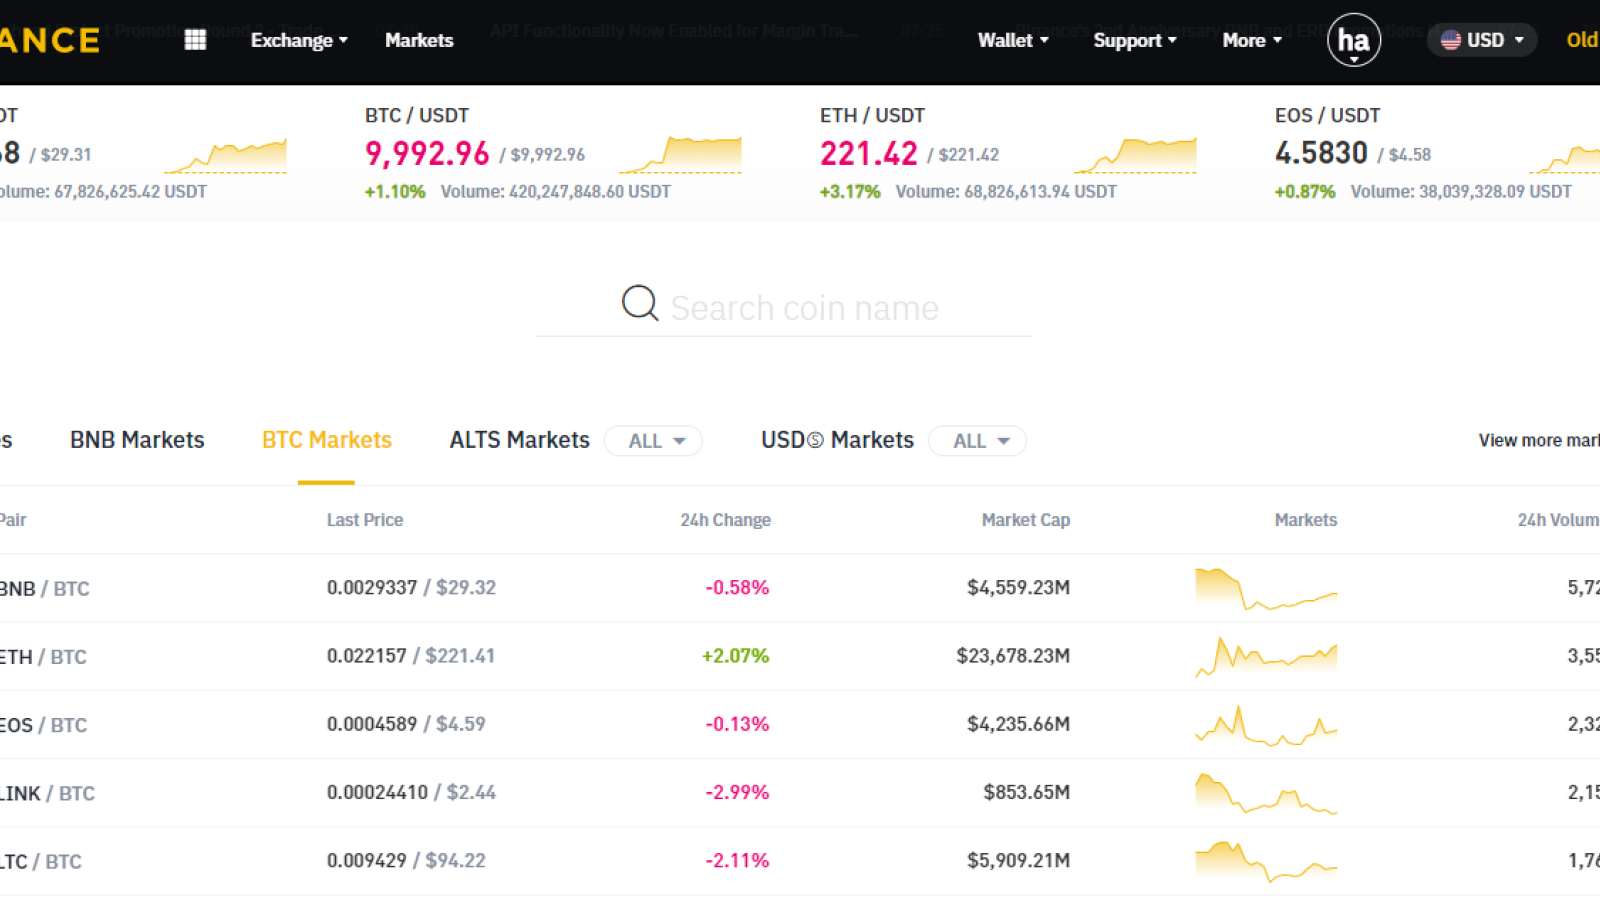The width and height of the screenshot is (1600, 900).
Task: Switch to USD Markets tab
Action: (838, 440)
